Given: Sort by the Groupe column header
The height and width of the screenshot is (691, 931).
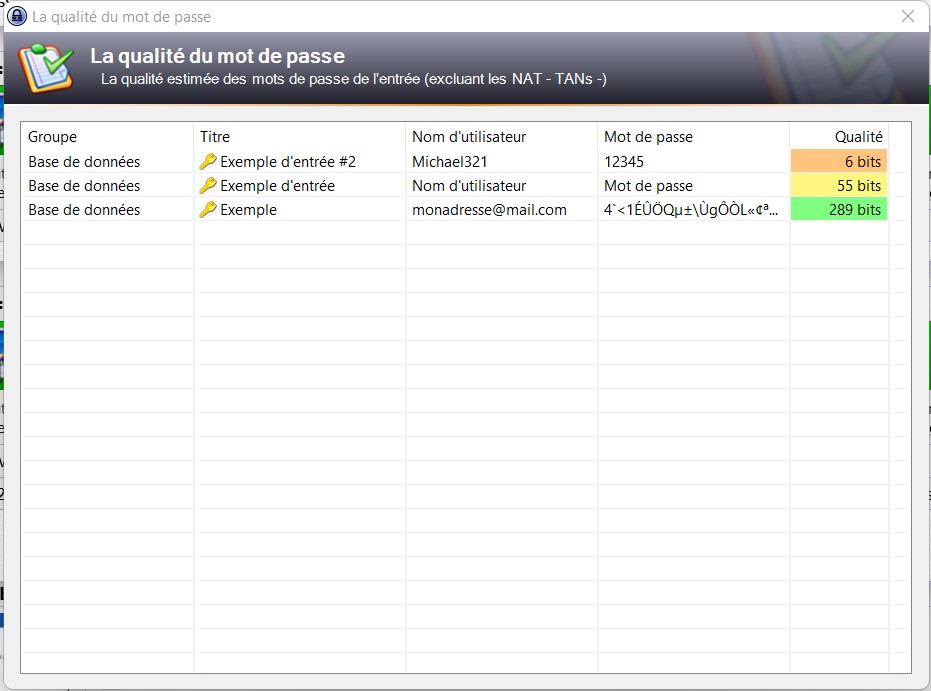Looking at the screenshot, I should pyautogui.click(x=52, y=137).
